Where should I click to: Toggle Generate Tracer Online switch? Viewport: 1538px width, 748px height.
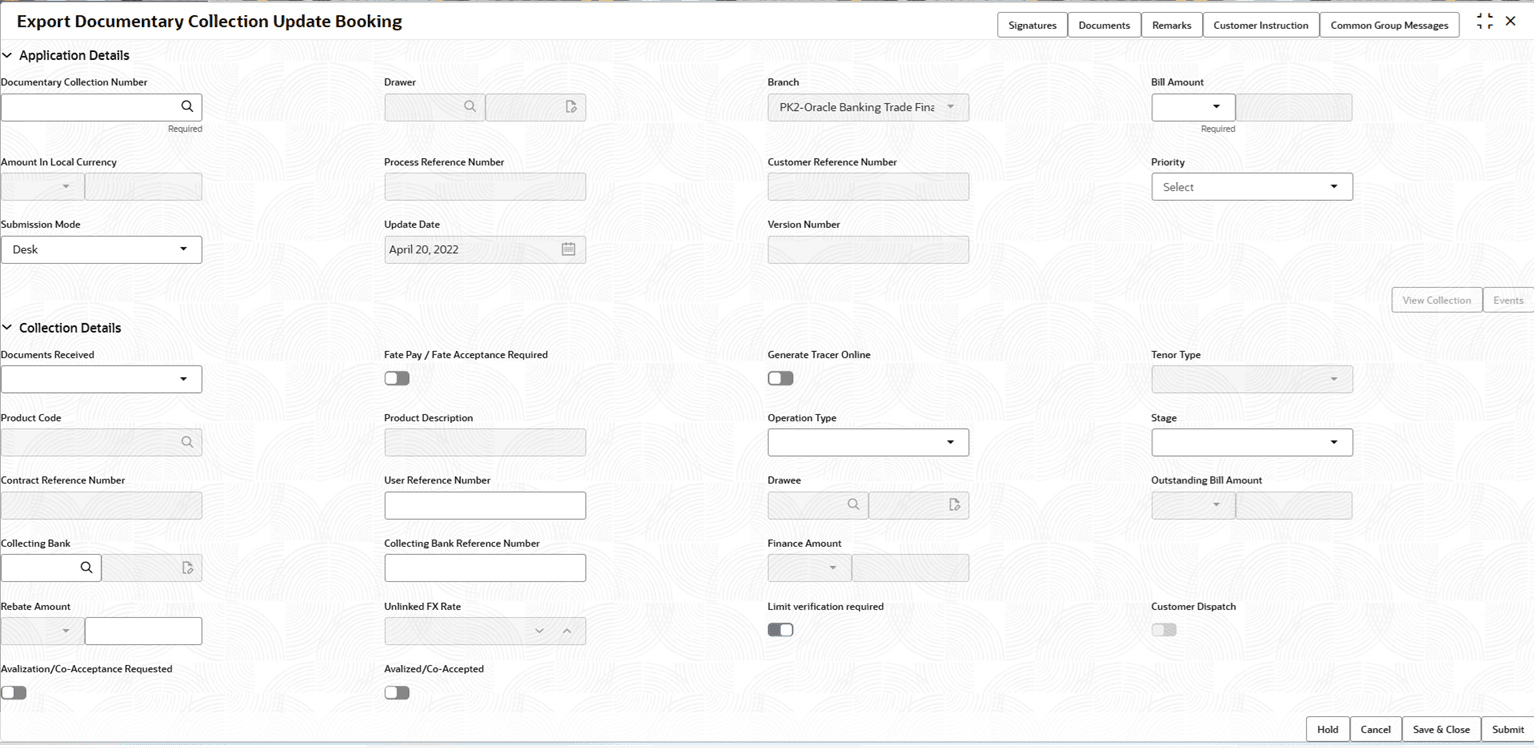click(781, 378)
